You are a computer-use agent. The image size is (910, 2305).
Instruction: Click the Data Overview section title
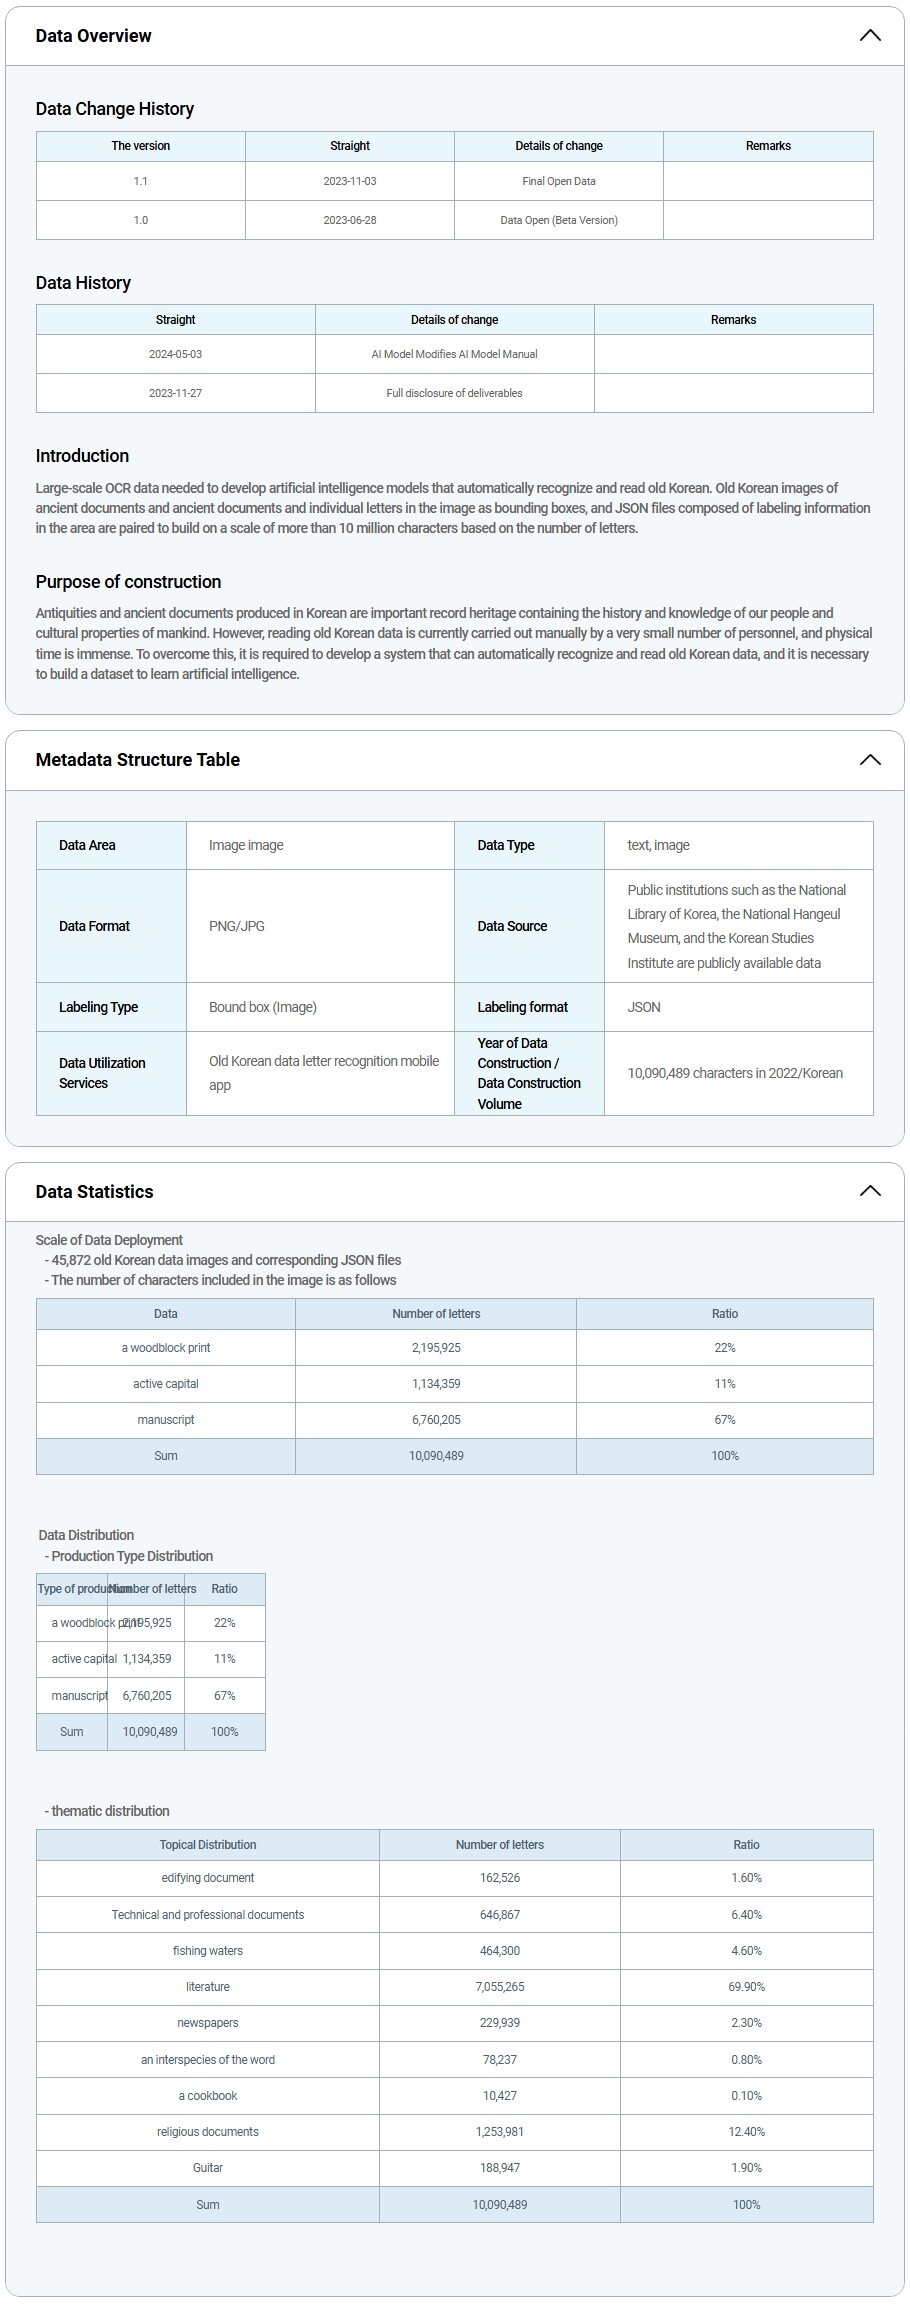[94, 36]
